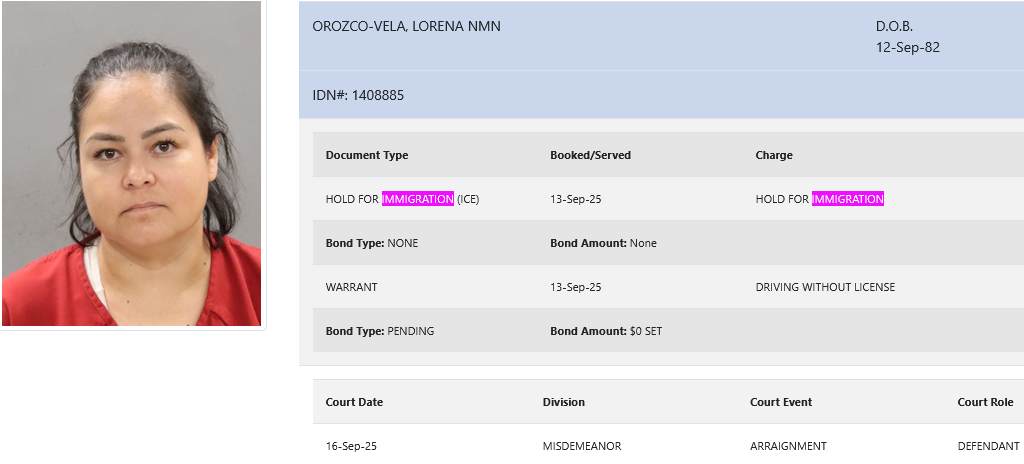The image size is (1024, 464).
Task: Click the inmate booking photo thumbnail
Action: [131, 163]
